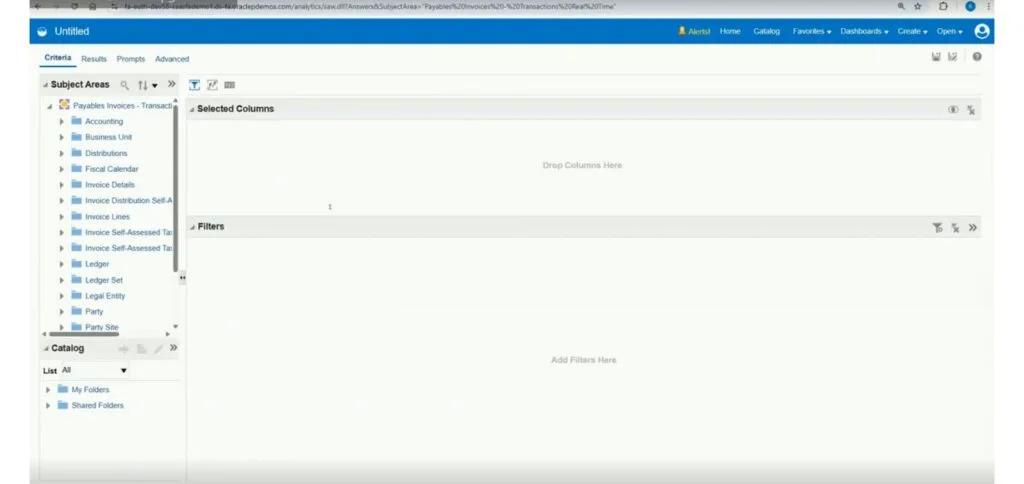Open the Help question mark icon

click(977, 57)
